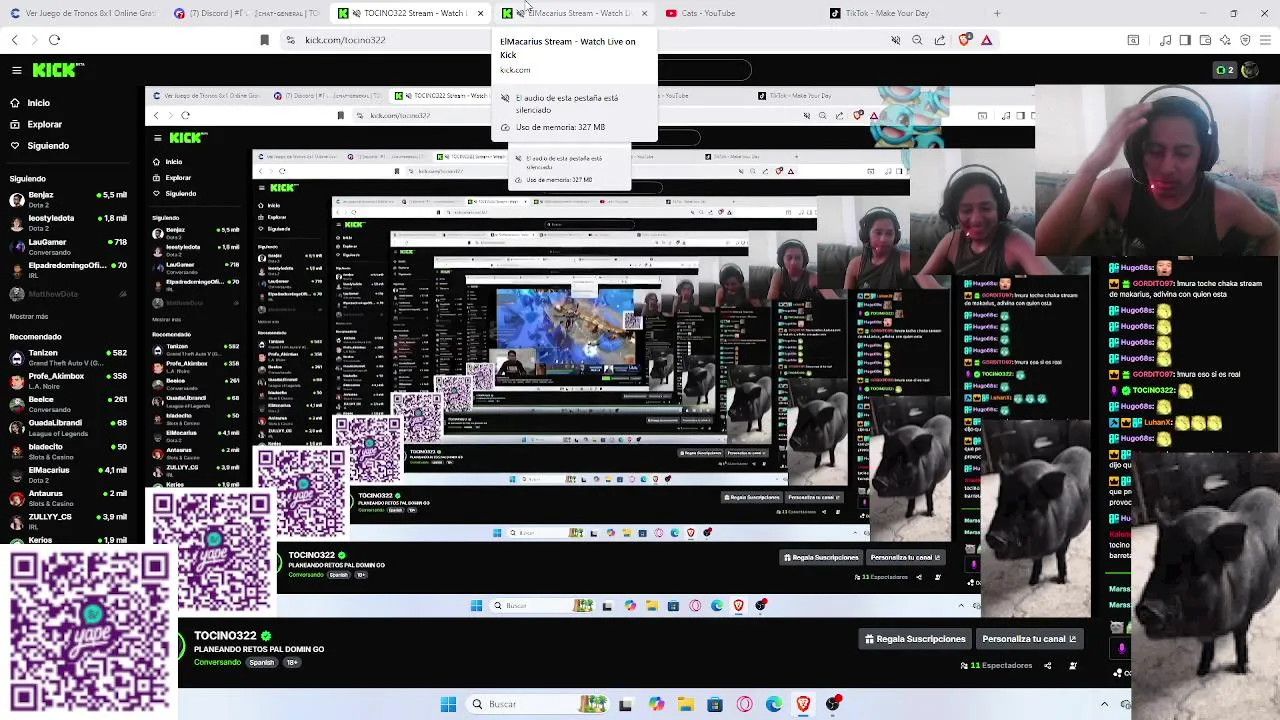Viewport: 1280px width, 720px height.
Task: Open recommended channel Beelce
Action: pyautogui.click(x=68, y=404)
